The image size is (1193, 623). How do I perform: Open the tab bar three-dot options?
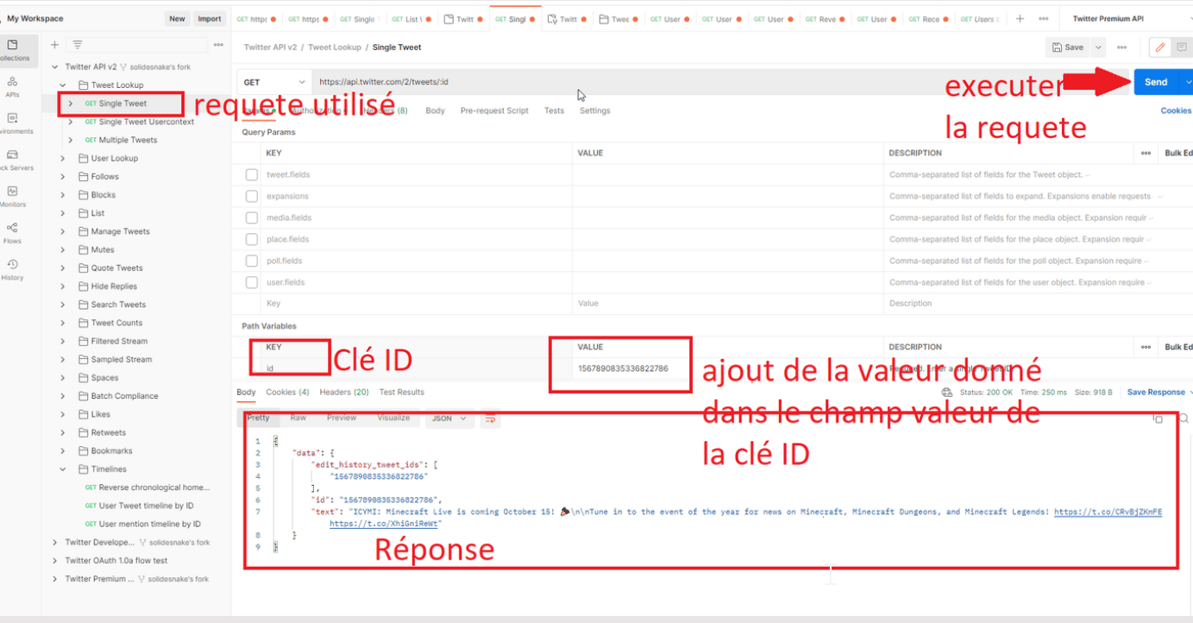(x=1043, y=19)
